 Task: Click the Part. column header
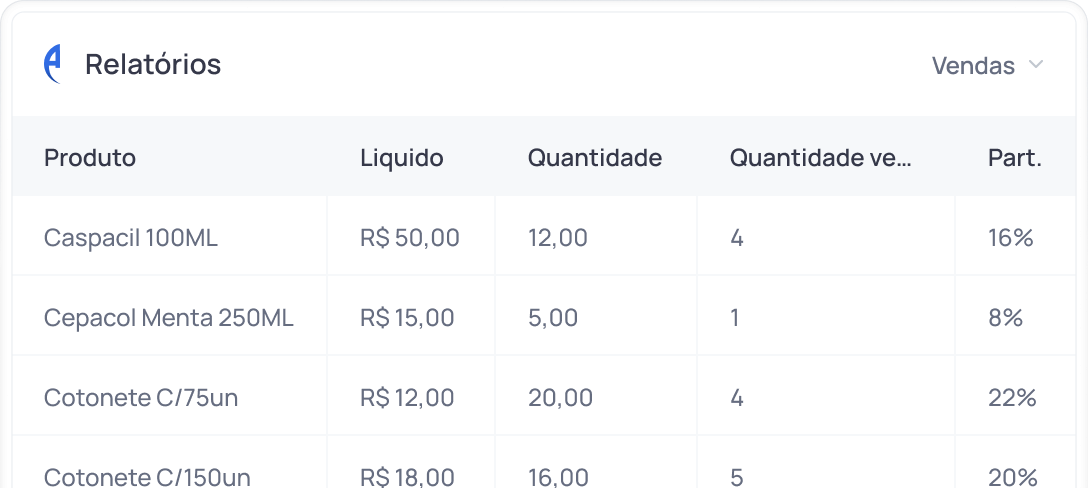(1014, 158)
